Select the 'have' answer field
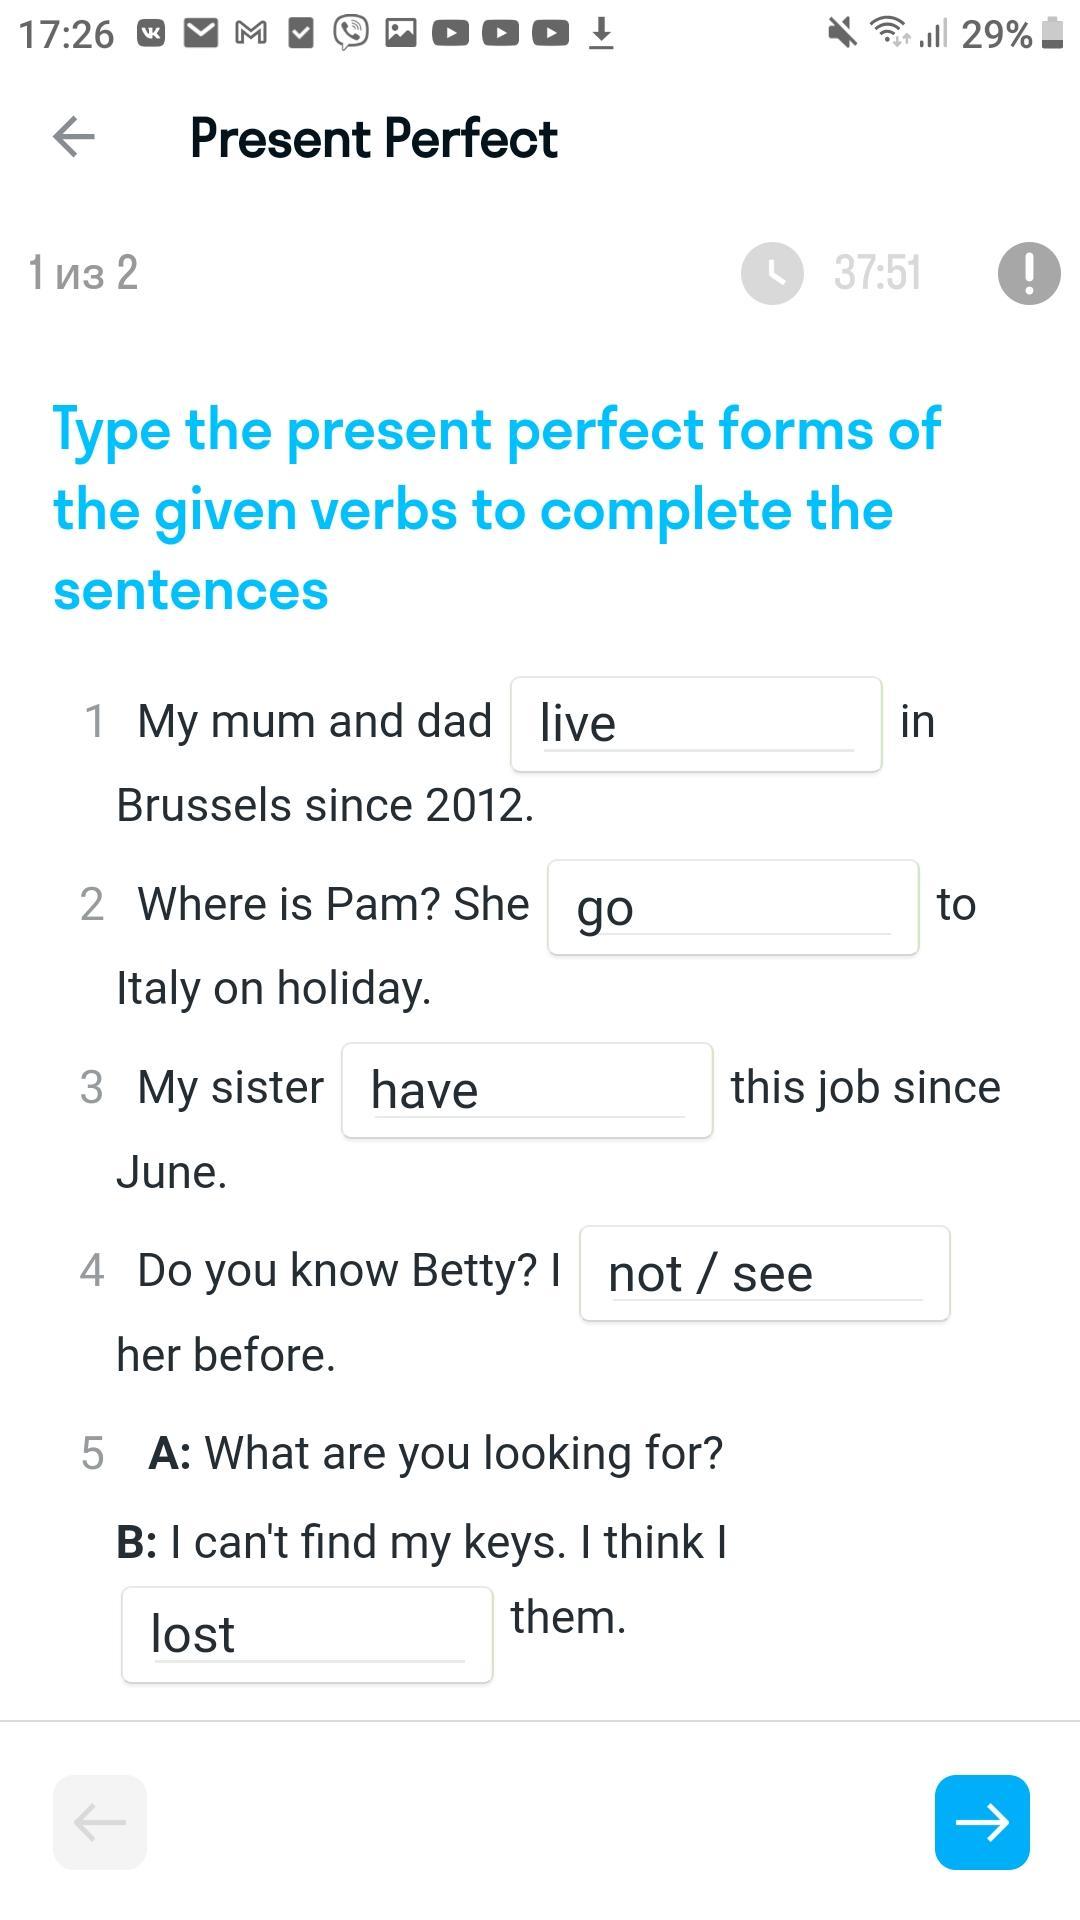This screenshot has width=1080, height=1920. pos(527,1090)
